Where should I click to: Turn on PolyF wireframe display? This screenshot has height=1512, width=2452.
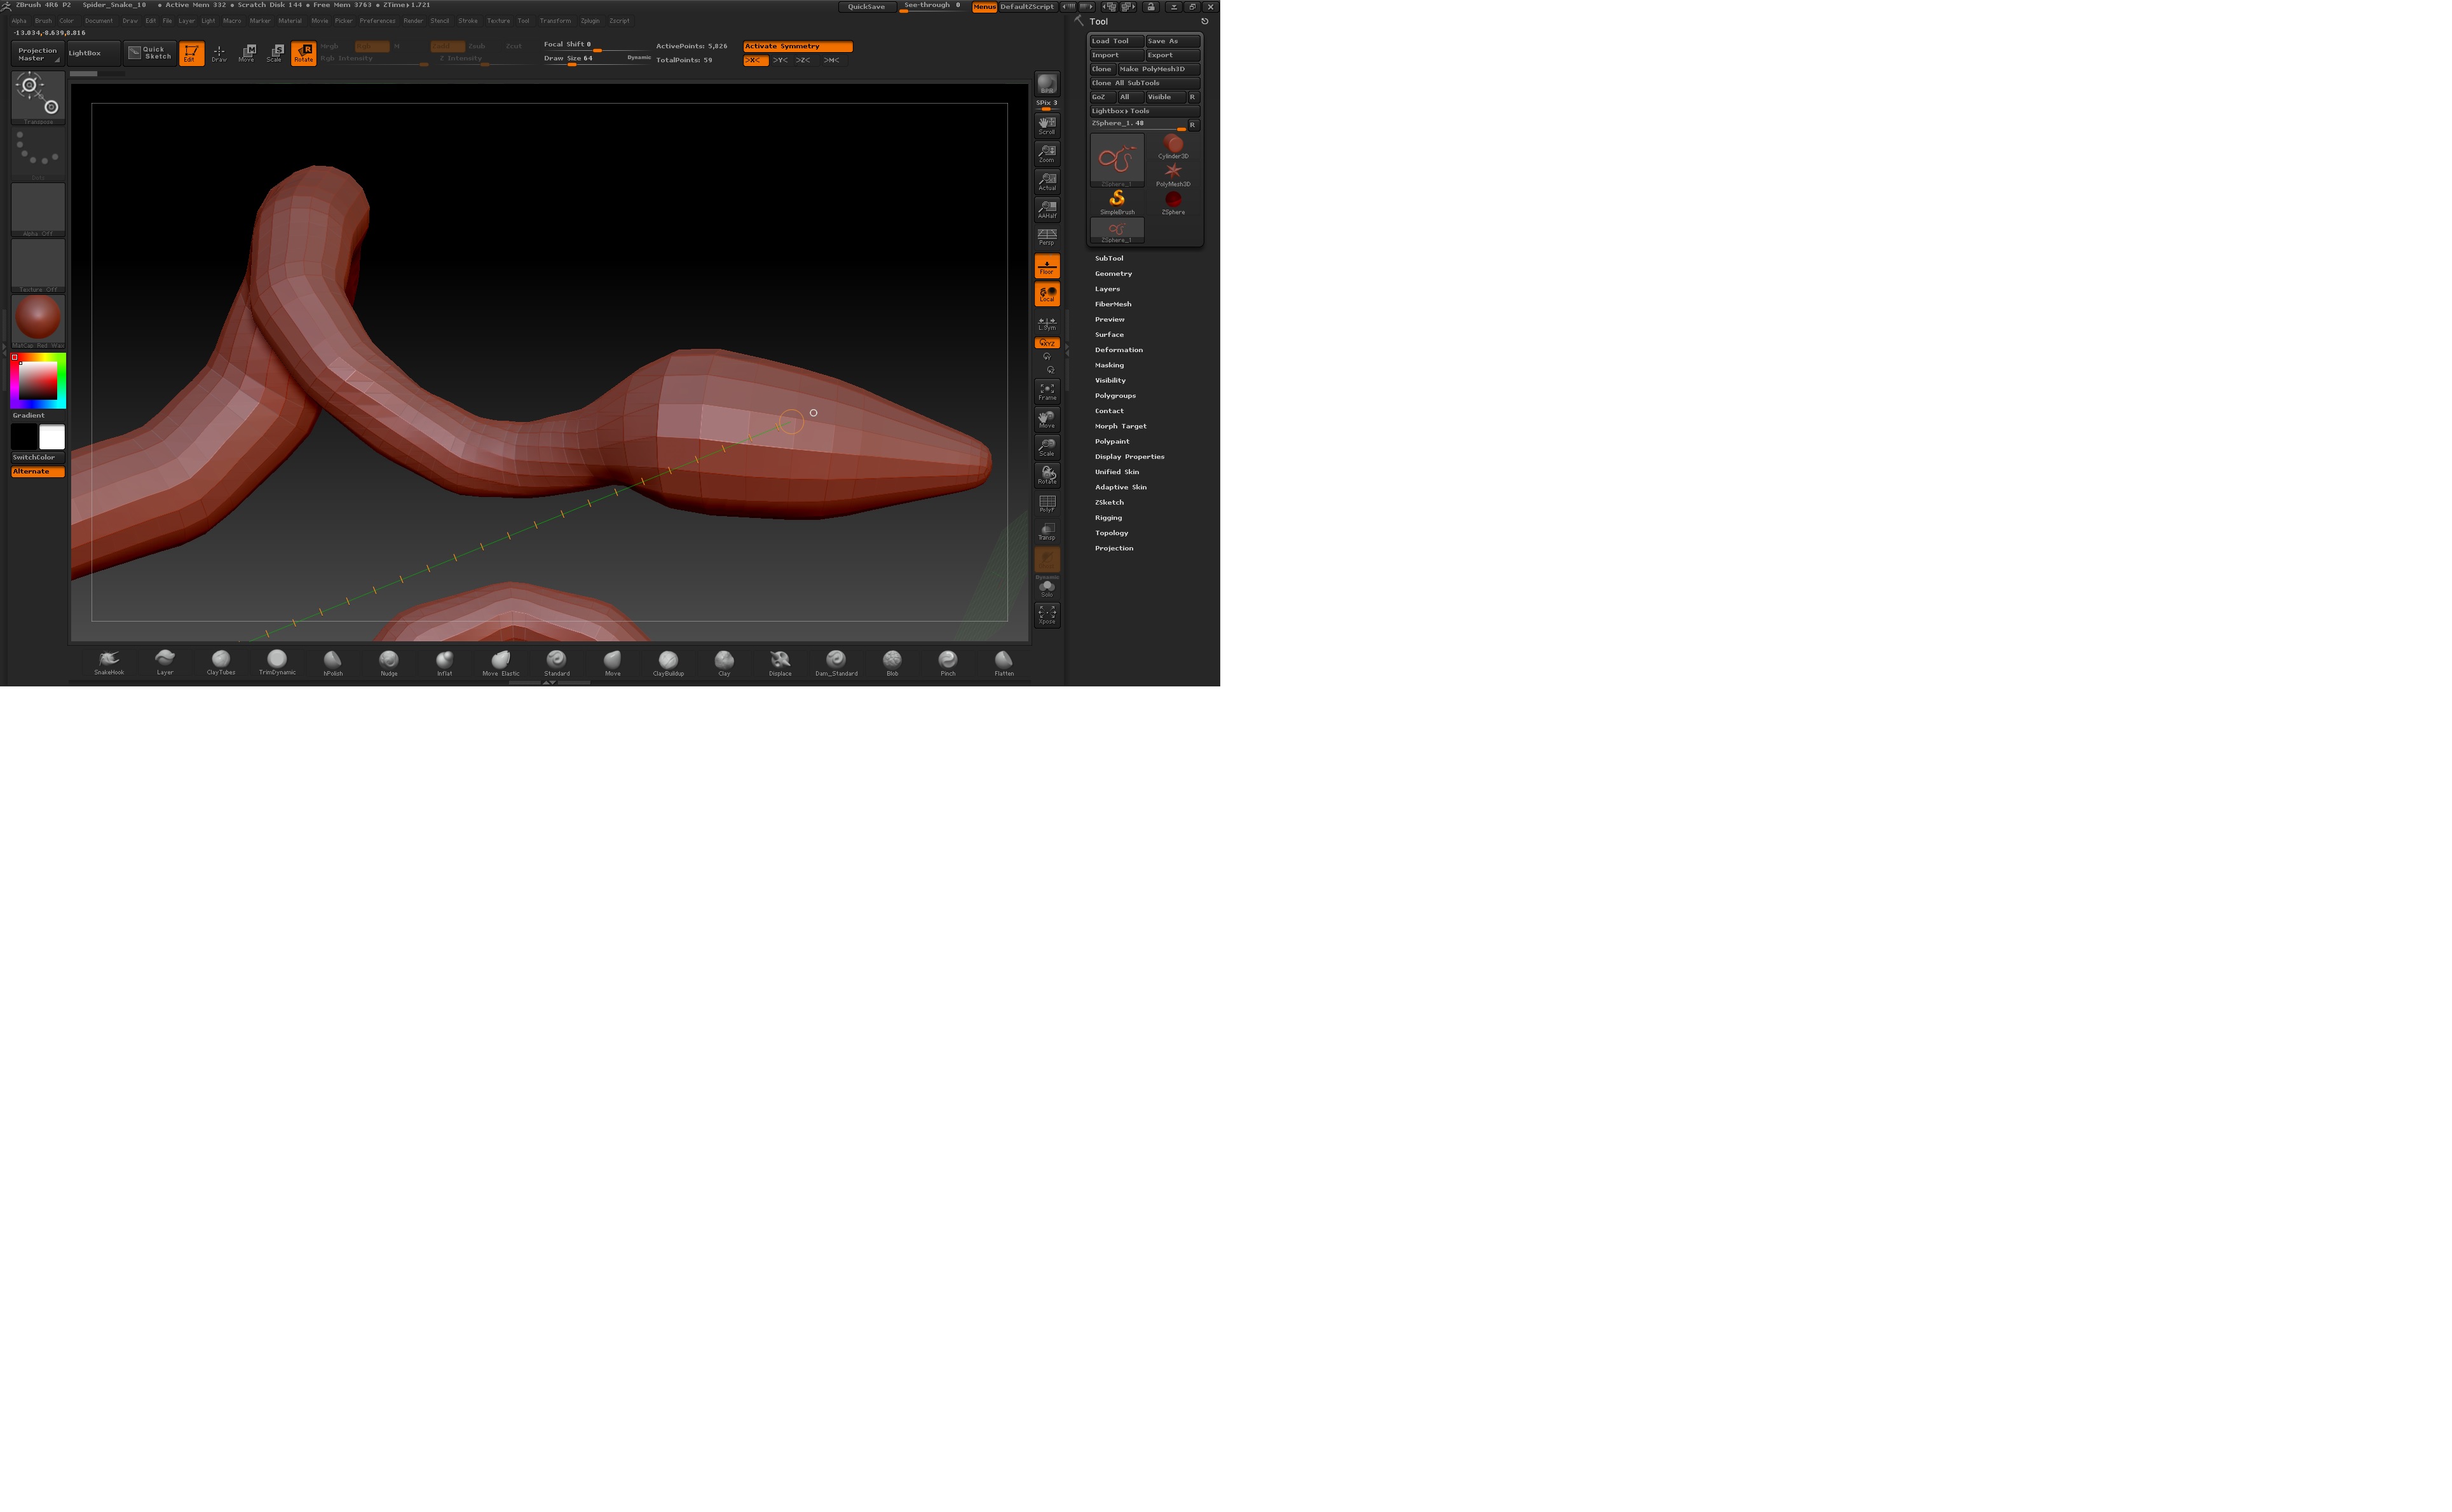1046,503
